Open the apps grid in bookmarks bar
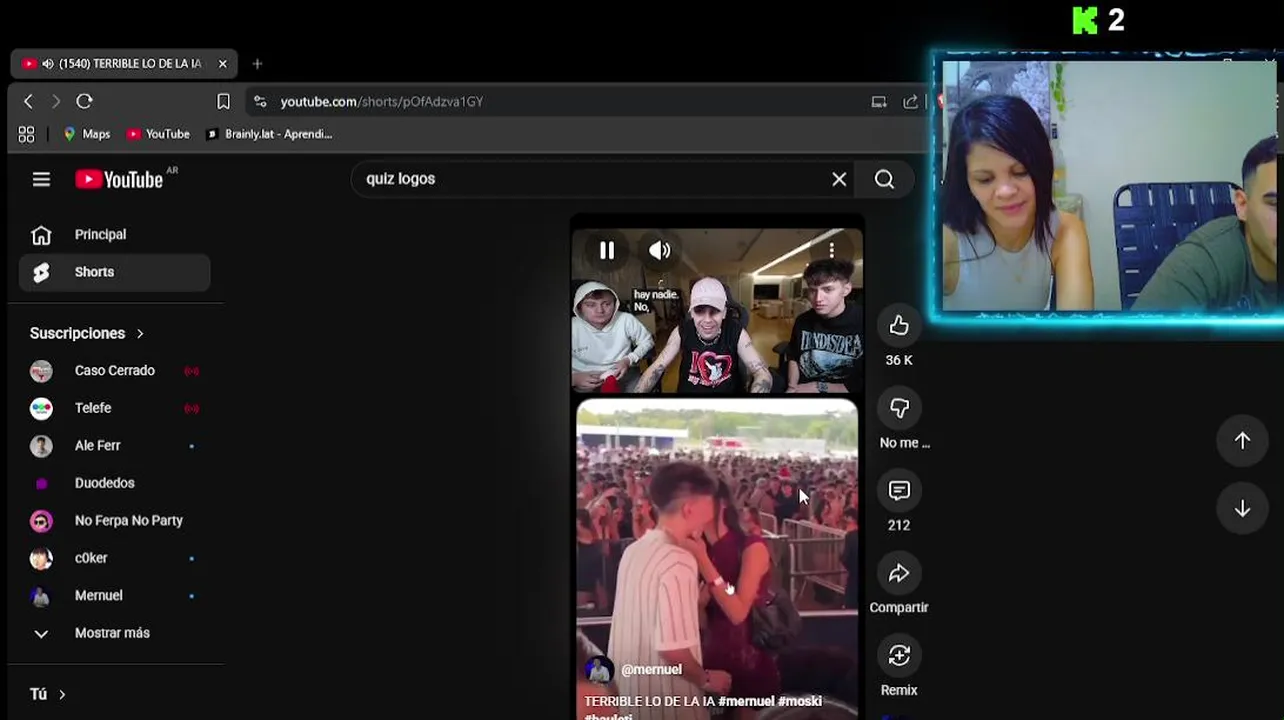 click(x=27, y=134)
